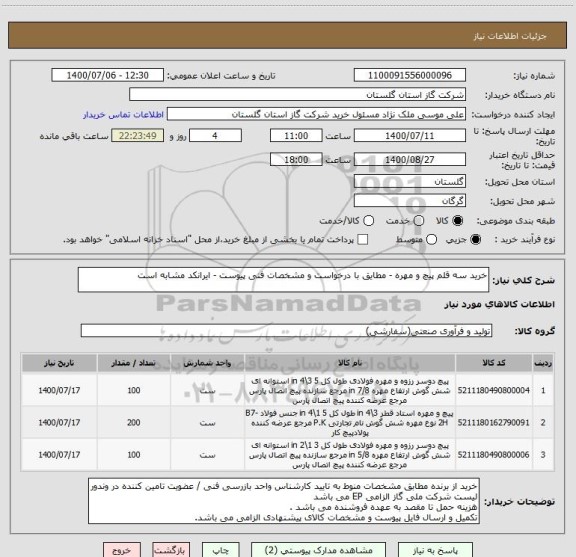Image resolution: width=576 pixels, height=557 pixels.
Task: Click the جزئیات اطلاعات نیاز header title
Action: pos(510,36)
